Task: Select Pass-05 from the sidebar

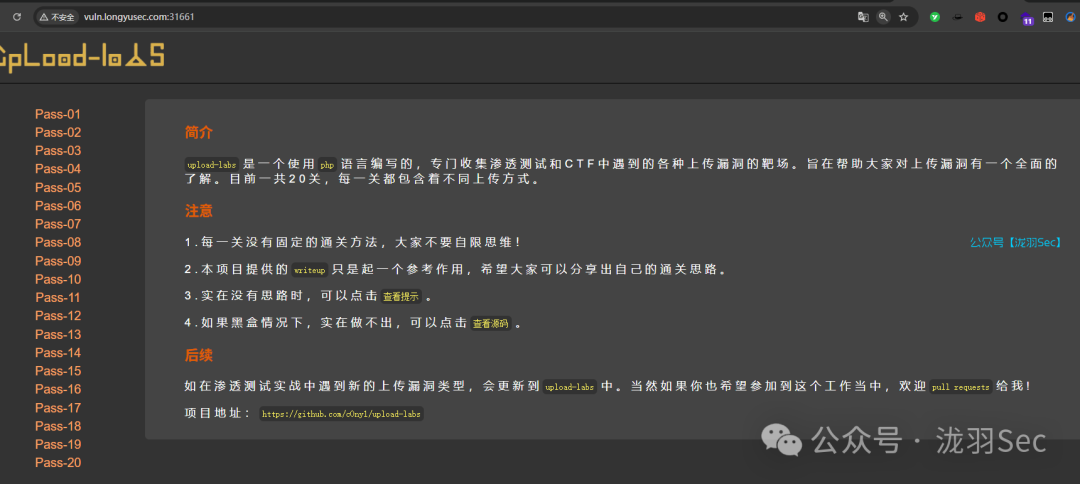Action: [x=58, y=188]
